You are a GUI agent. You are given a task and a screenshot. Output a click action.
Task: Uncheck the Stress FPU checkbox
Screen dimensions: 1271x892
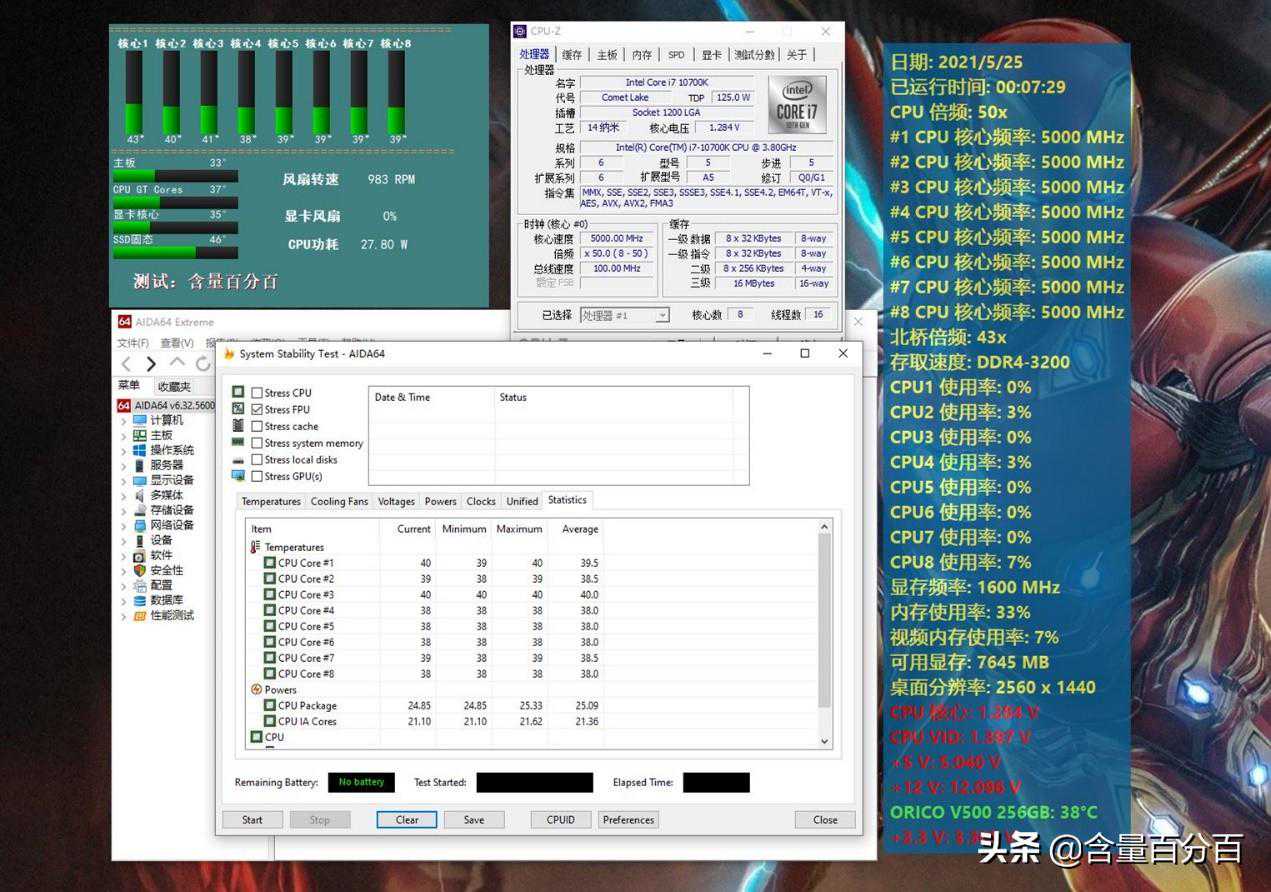[257, 410]
